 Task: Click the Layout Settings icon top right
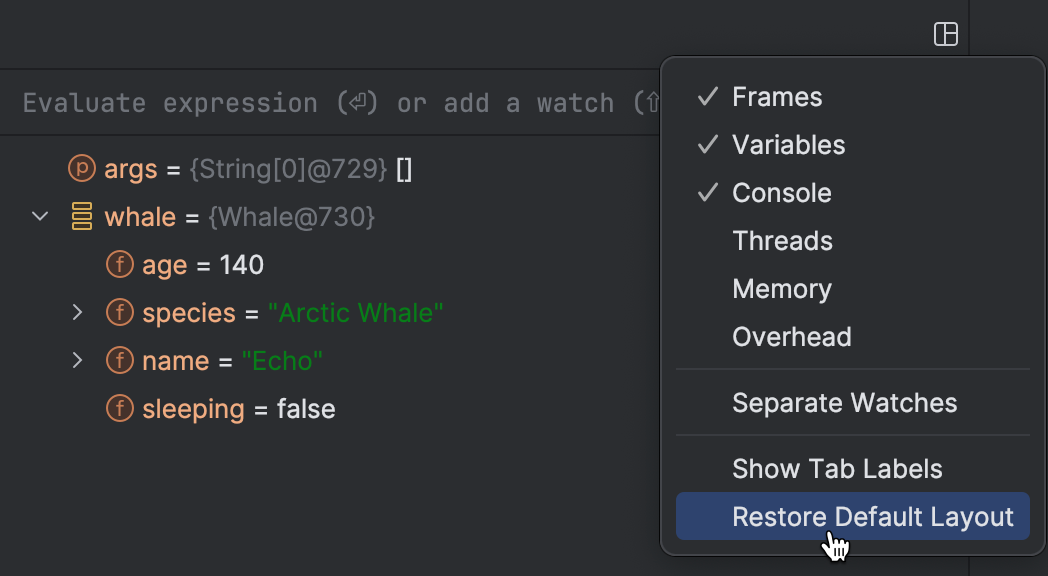pyautogui.click(x=945, y=33)
